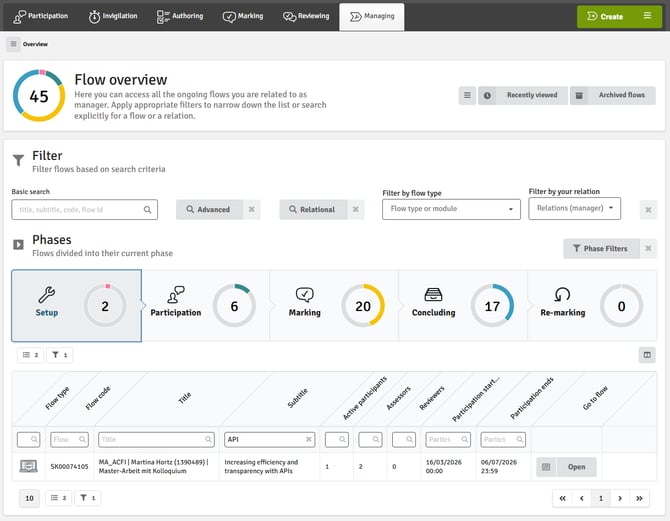Image resolution: width=670 pixels, height=521 pixels.
Task: Click the clear Phase Filters X icon
Action: 648,248
